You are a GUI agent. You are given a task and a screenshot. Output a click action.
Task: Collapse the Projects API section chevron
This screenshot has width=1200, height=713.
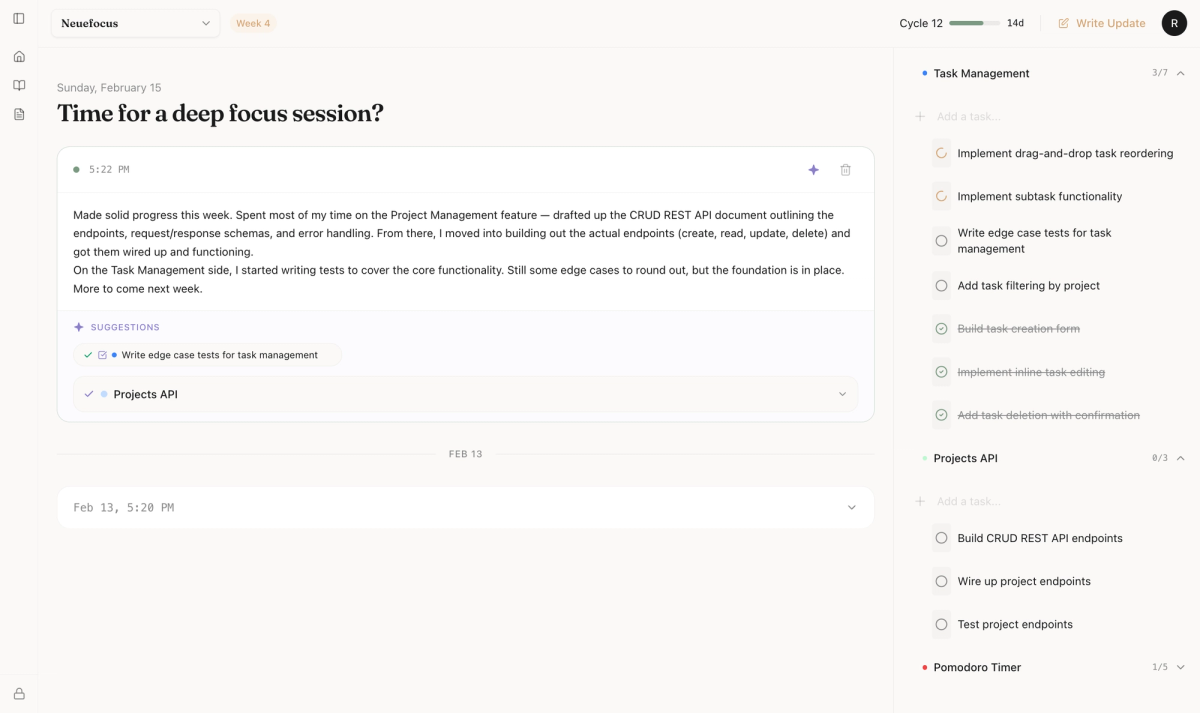coord(1181,458)
